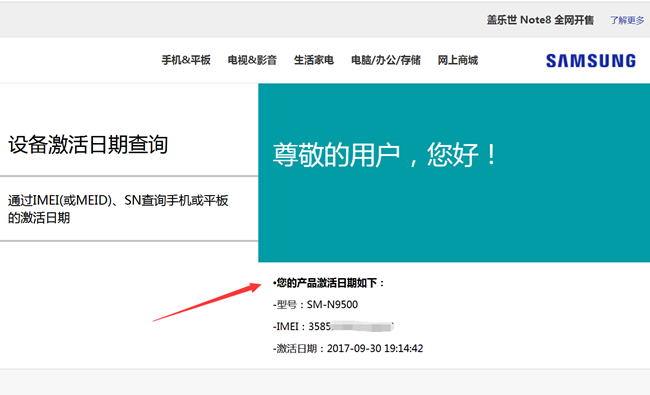Click the SAMSUNG logo
Screen dimensions: 650x395
coord(591,61)
